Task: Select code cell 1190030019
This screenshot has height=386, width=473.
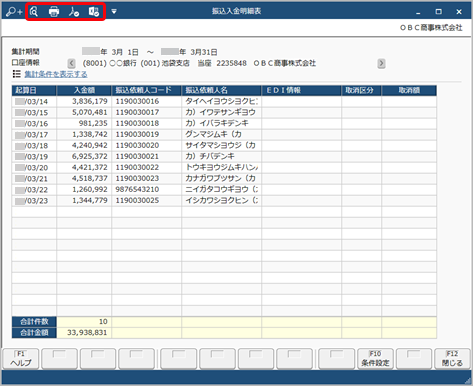Action: (x=146, y=134)
